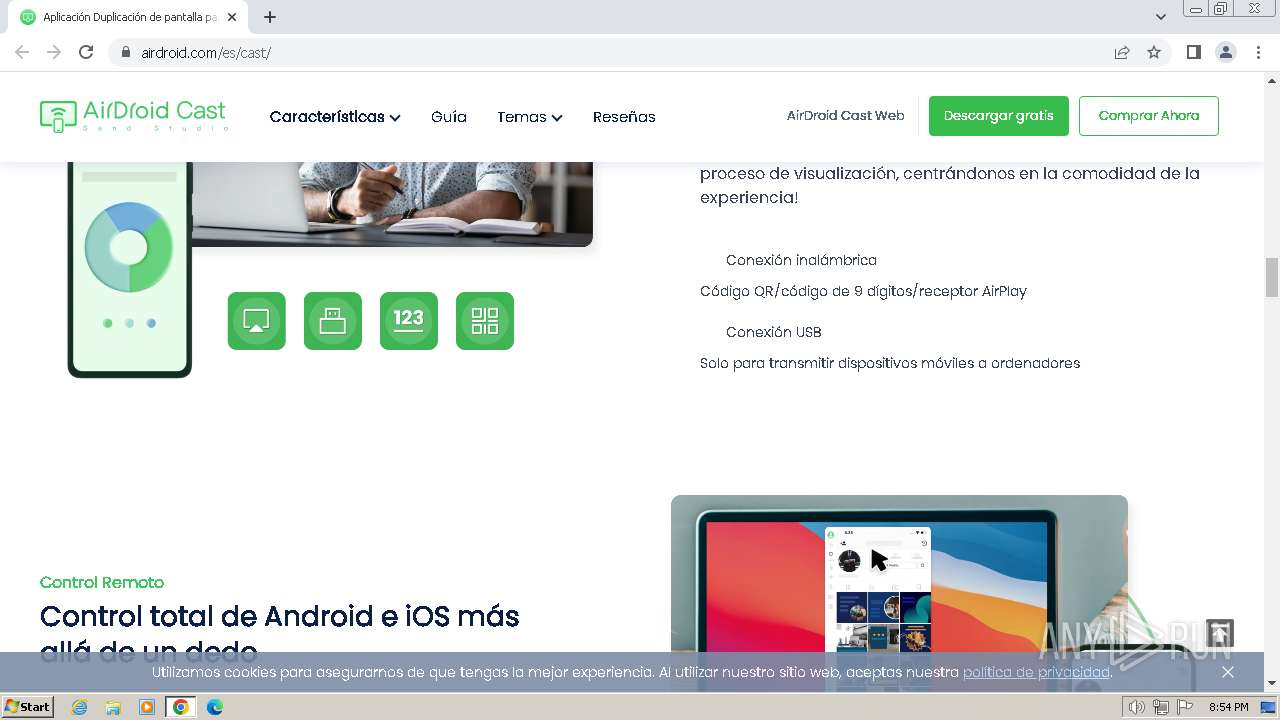1280x720 pixels.
Task: Click the AirDroid Cast logo
Action: click(133, 116)
